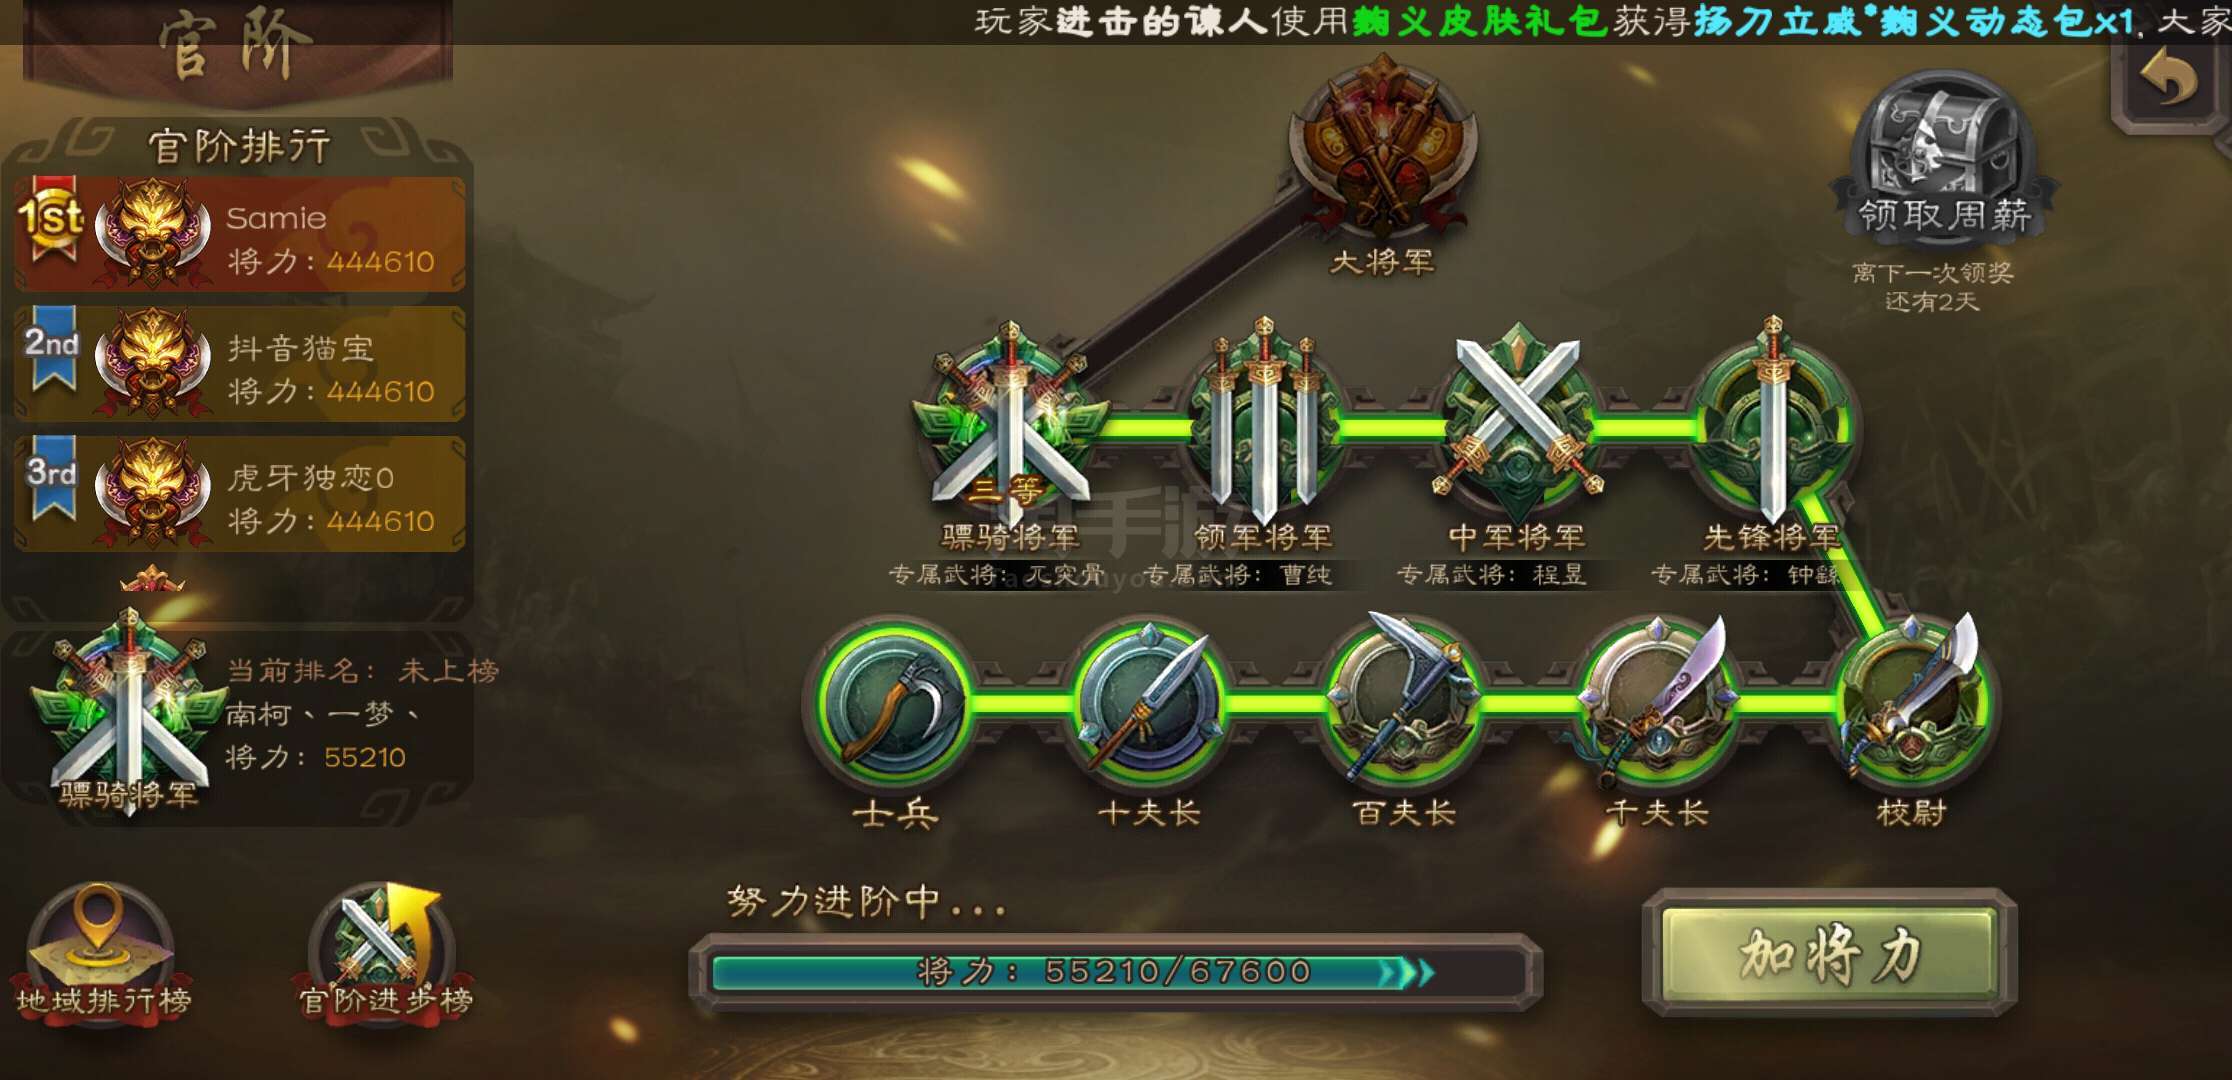Click the 十夫长 dagger rank icon
The width and height of the screenshot is (2232, 1080).
click(x=1150, y=703)
